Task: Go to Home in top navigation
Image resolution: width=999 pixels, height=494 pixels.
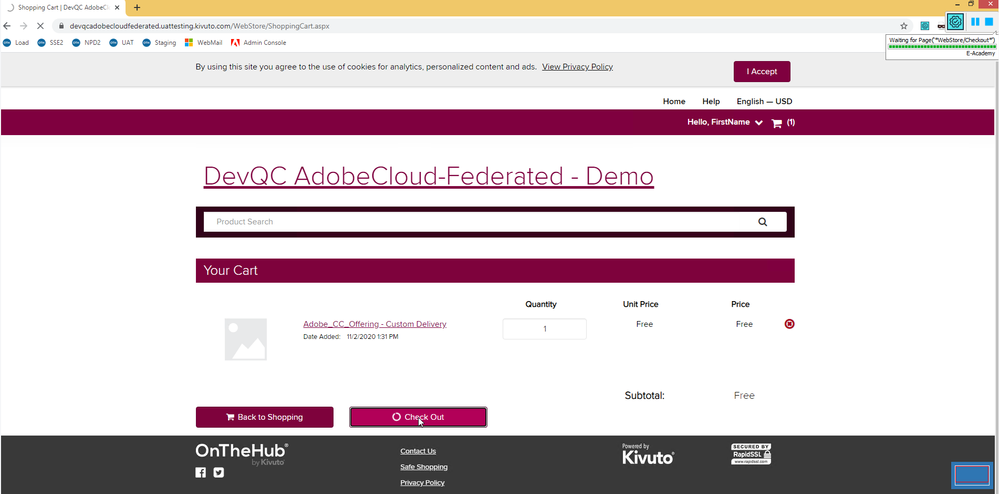Action: (674, 101)
